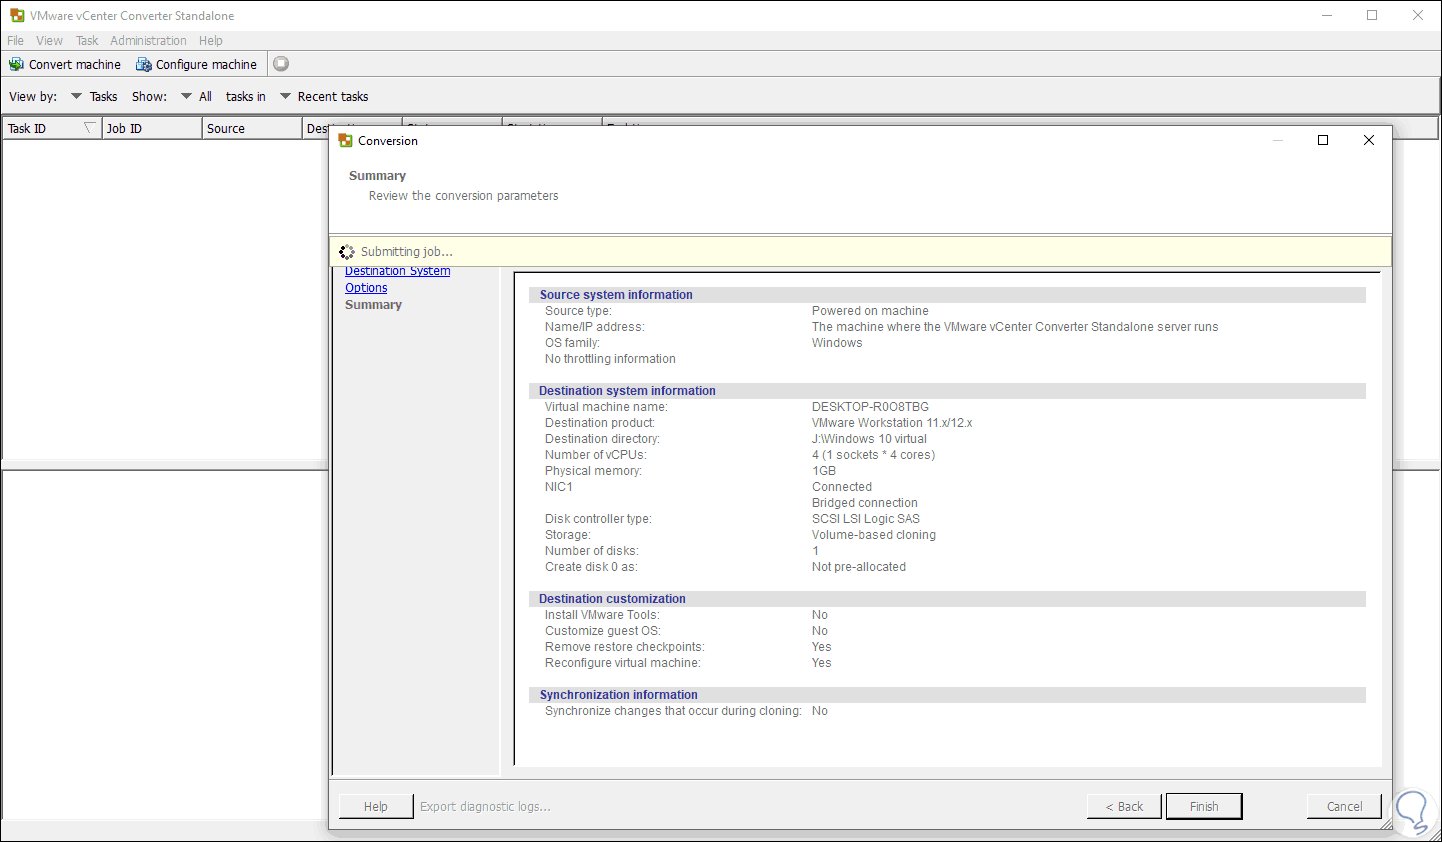Click the 'Powered on machine' source type value
Image resolution: width=1442 pixels, height=842 pixels.
pos(870,311)
